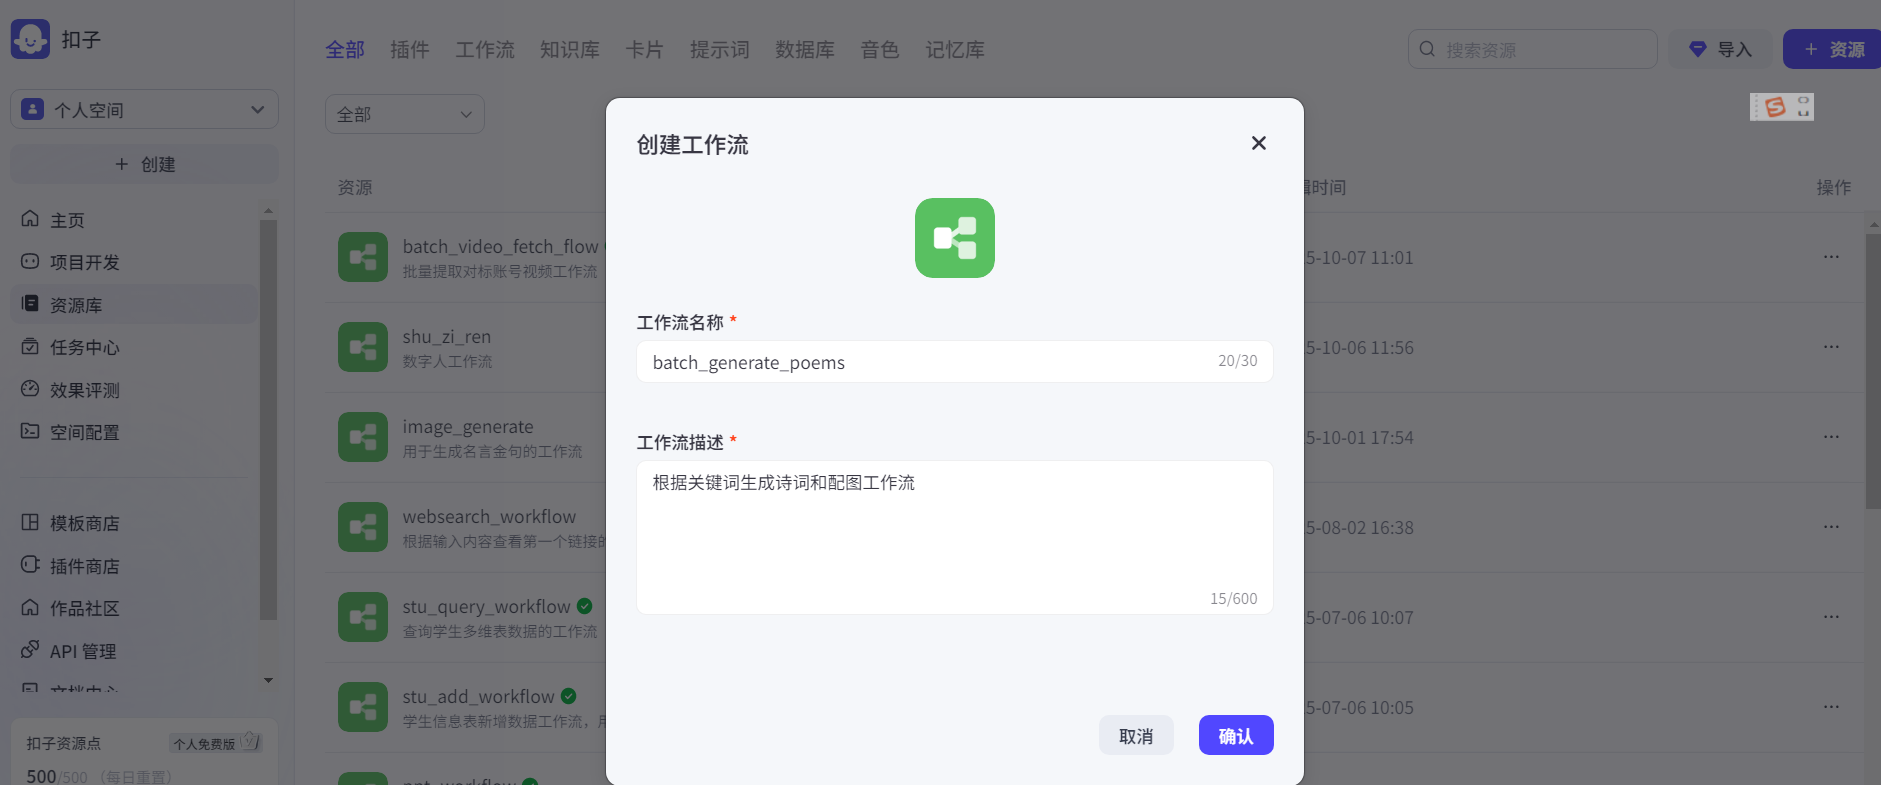
Task: Close the 创建工作流 dialog
Action: [x=1259, y=143]
